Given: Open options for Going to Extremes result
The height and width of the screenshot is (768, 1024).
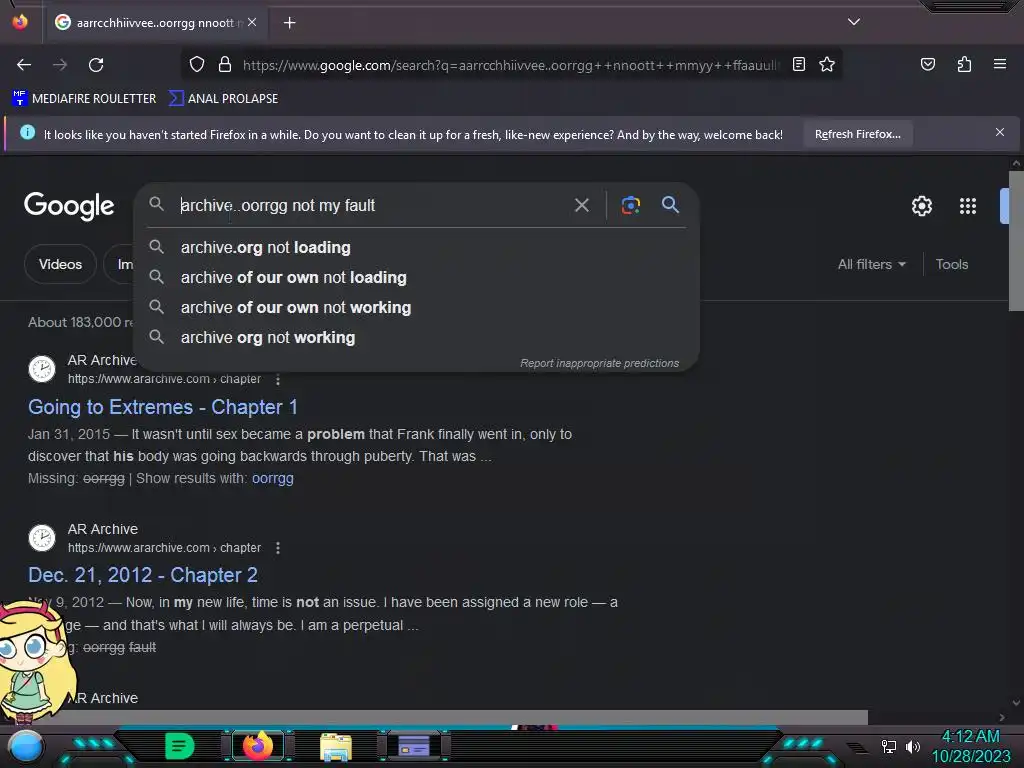Looking at the screenshot, I should click(x=278, y=379).
